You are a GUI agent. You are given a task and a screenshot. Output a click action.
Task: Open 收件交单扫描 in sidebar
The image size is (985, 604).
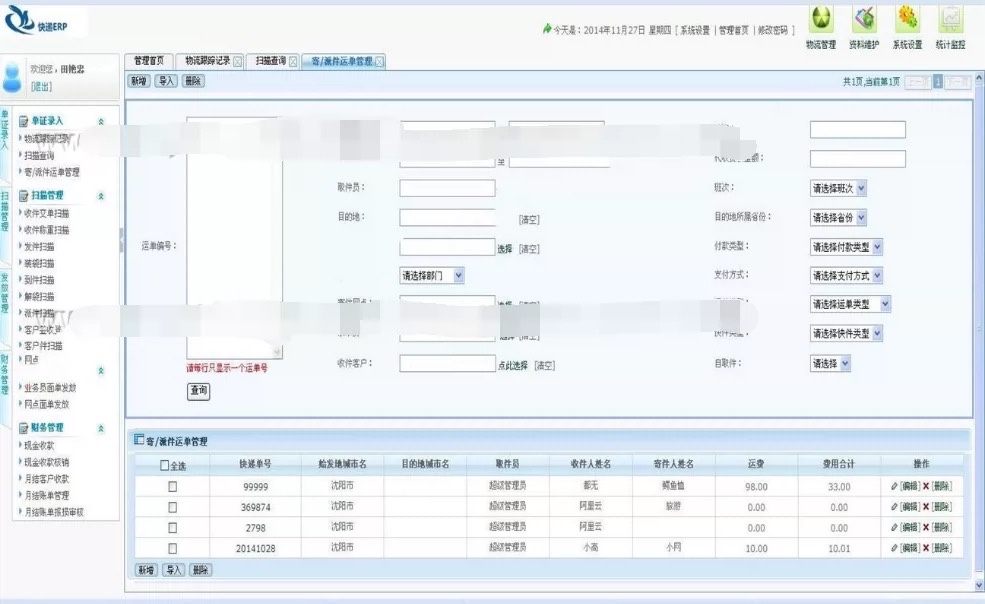coord(46,214)
